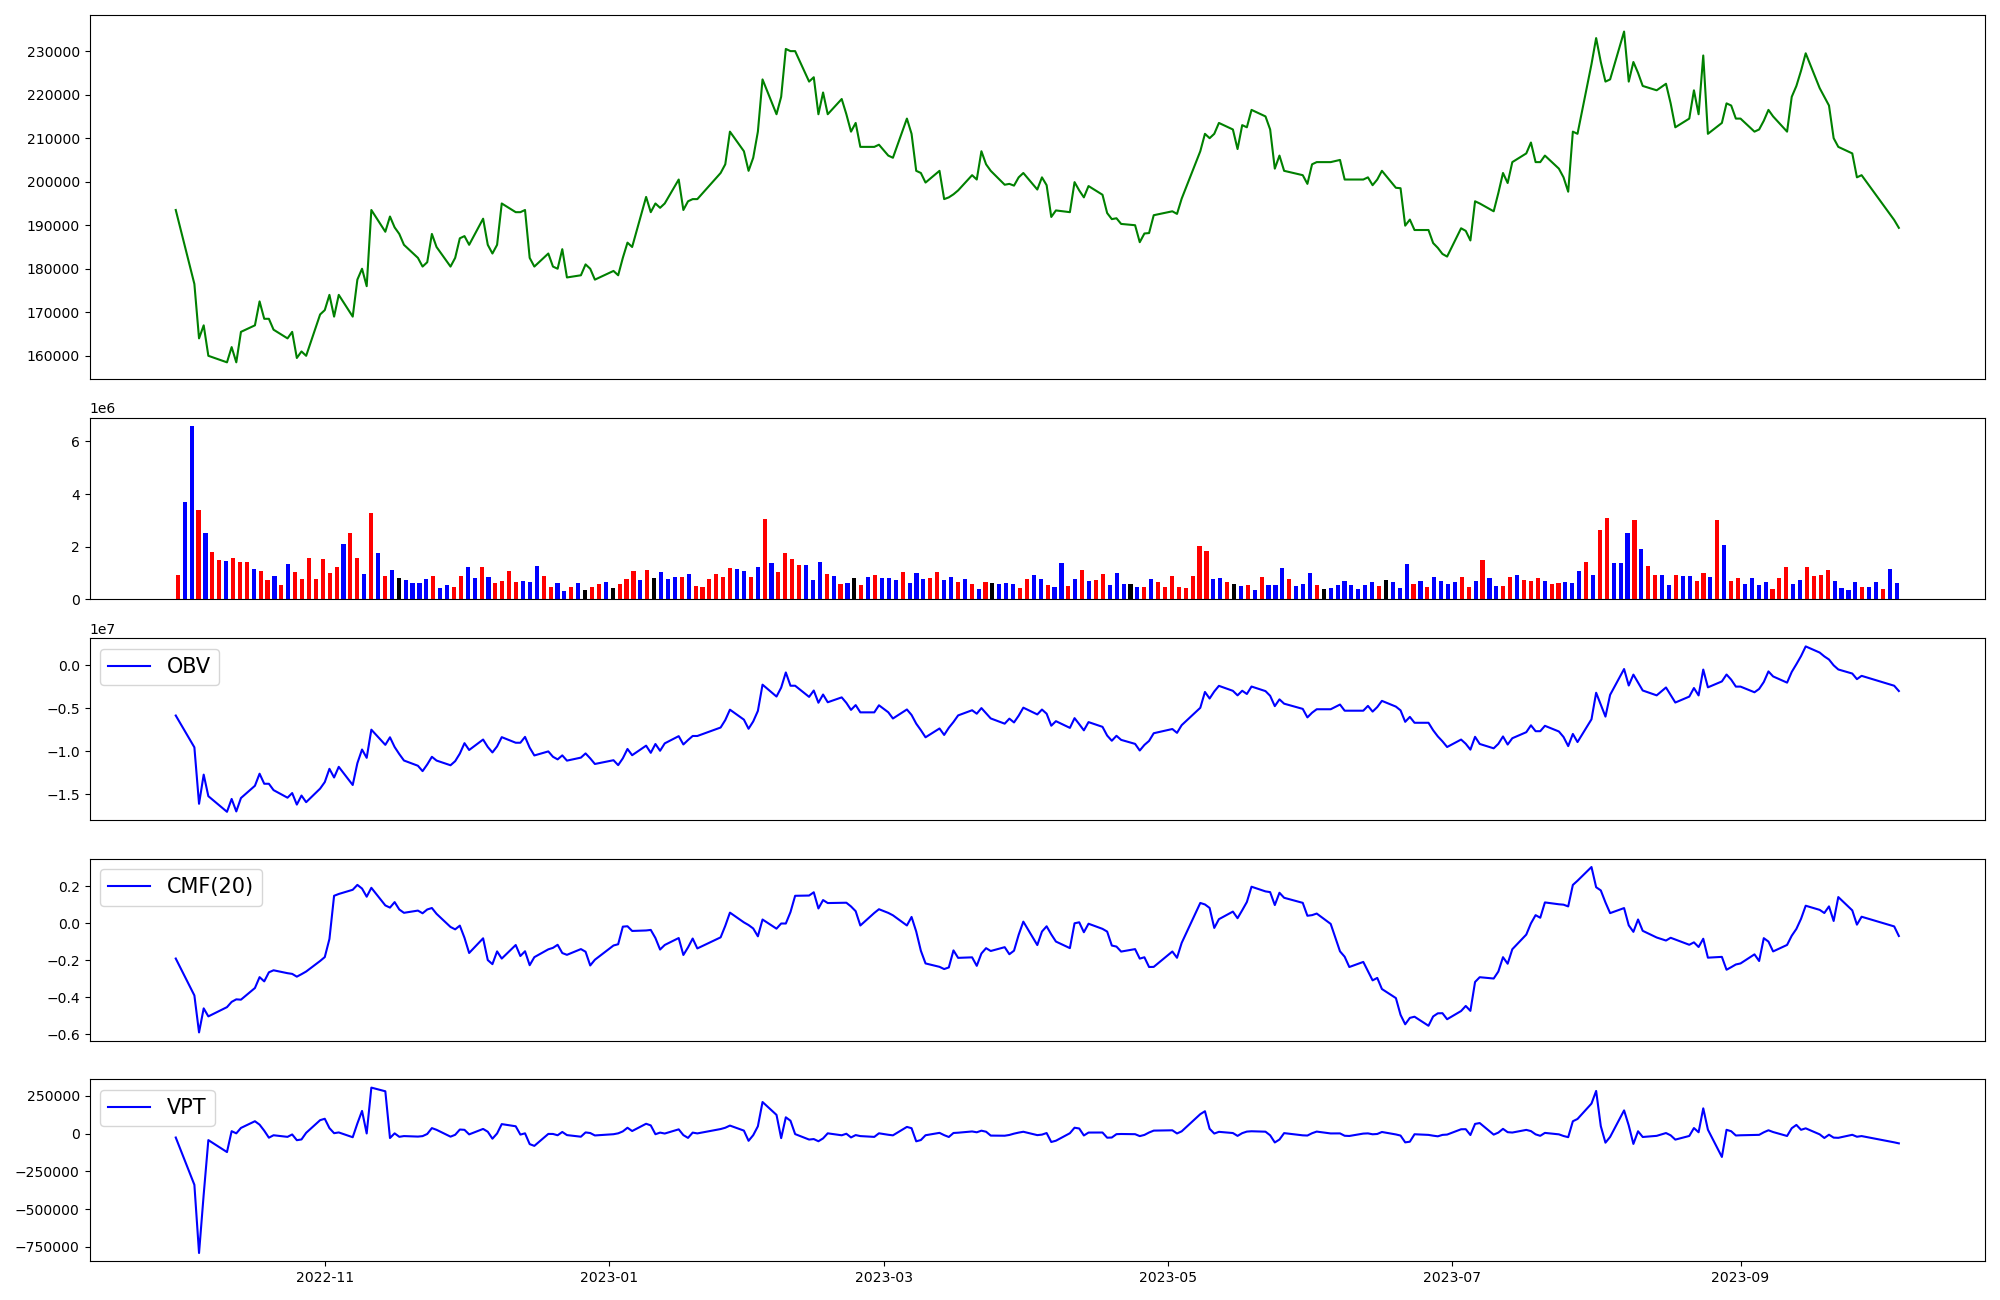Click the −1.5 tick on OBV axis
The height and width of the screenshot is (1300, 2000).
coord(64,795)
